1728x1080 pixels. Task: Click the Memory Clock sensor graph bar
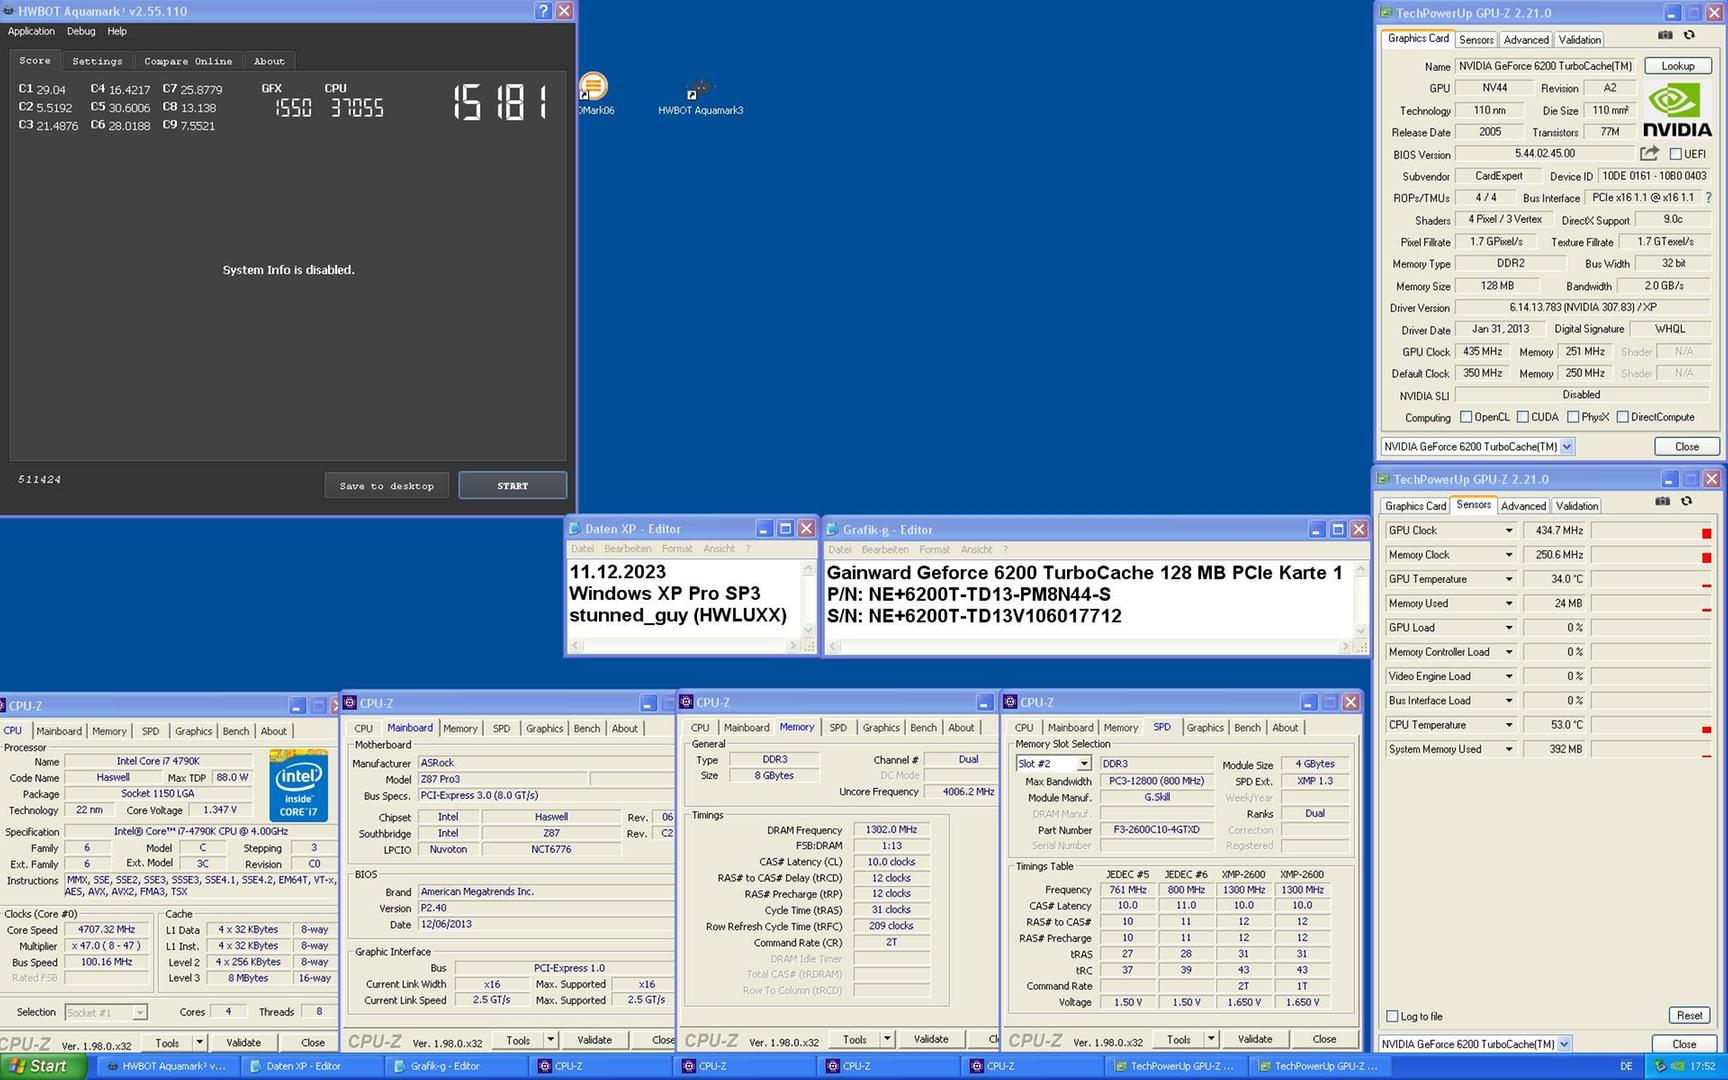[x=1652, y=555]
